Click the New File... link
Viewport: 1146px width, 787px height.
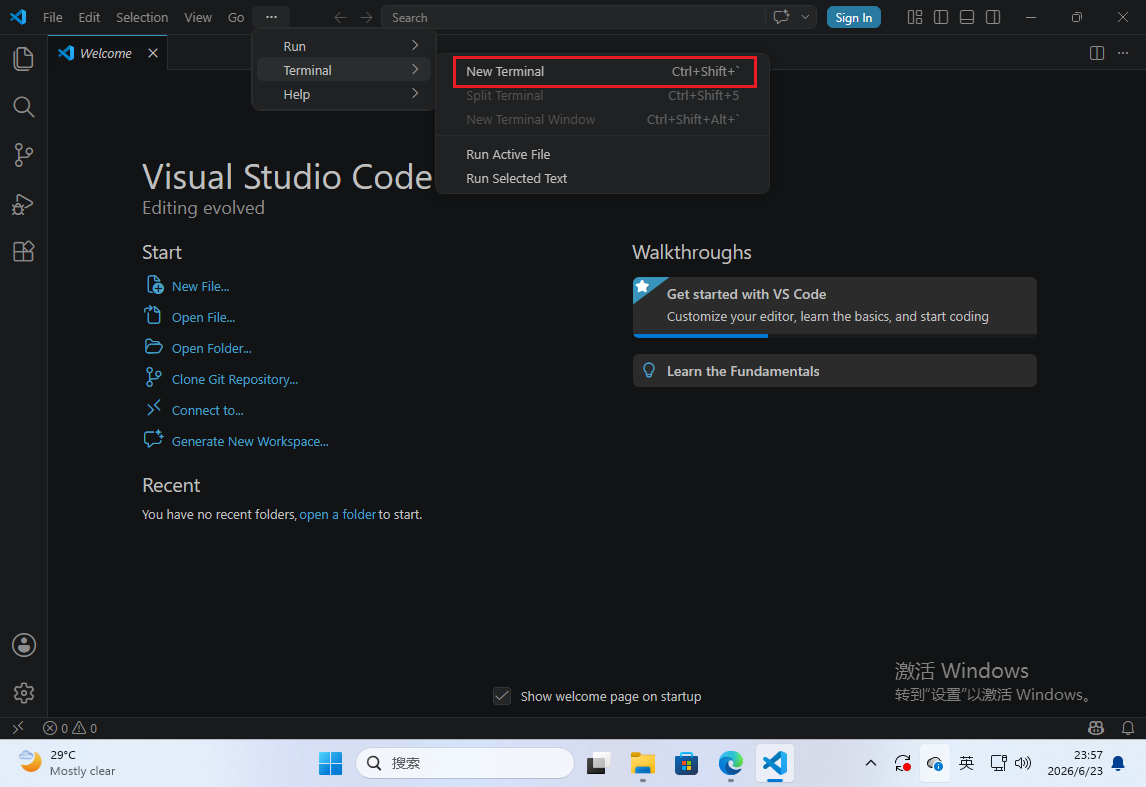click(200, 286)
